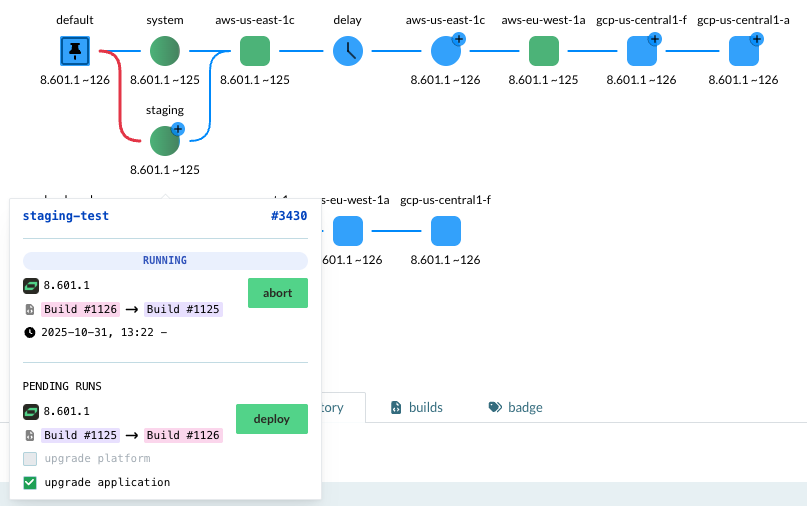This screenshot has height=506, width=807.
Task: Open the badge tab
Action: 516,407
